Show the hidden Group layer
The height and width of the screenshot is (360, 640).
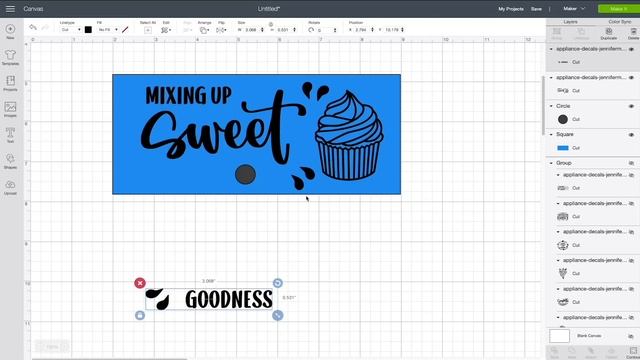(631, 163)
